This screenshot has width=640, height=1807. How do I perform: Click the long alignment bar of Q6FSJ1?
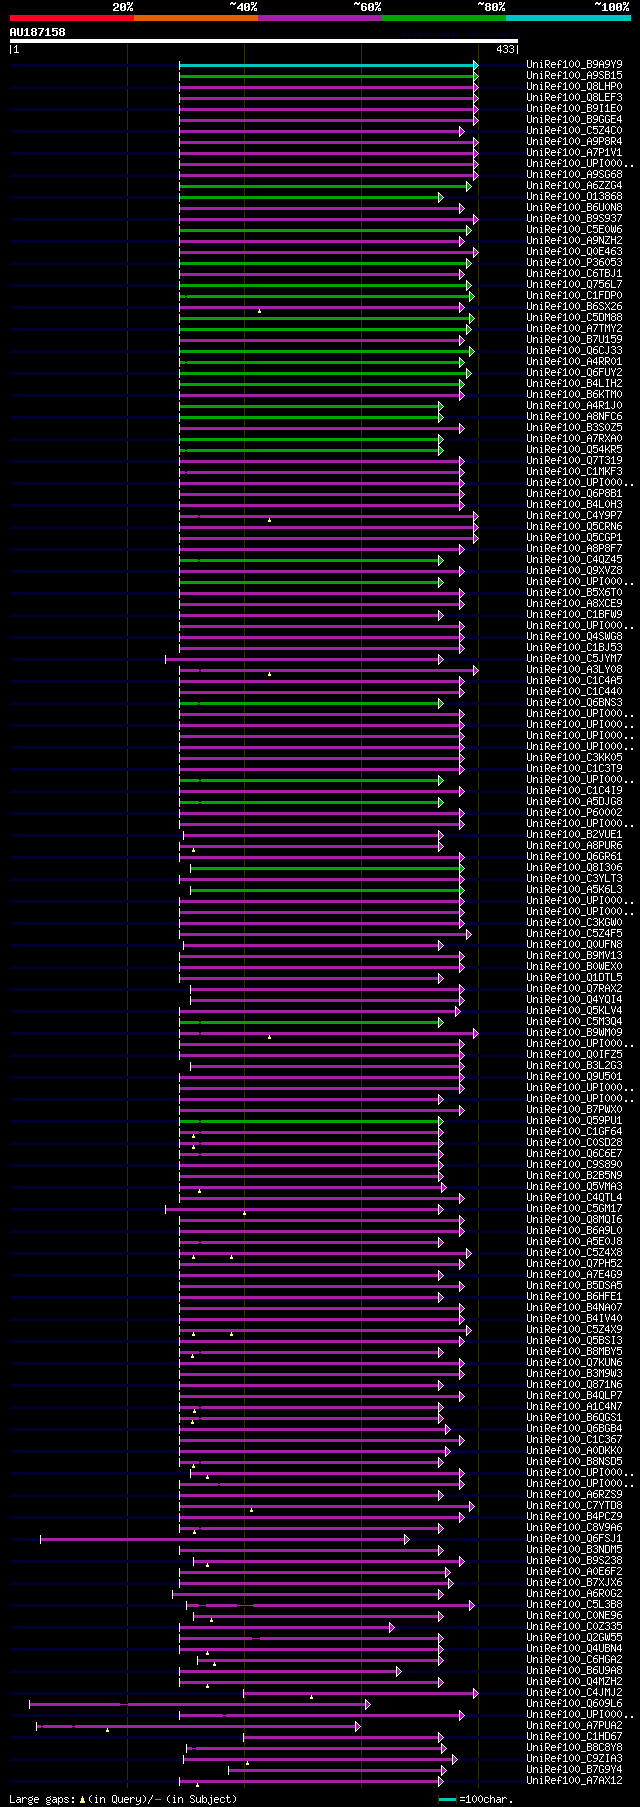224,1539
